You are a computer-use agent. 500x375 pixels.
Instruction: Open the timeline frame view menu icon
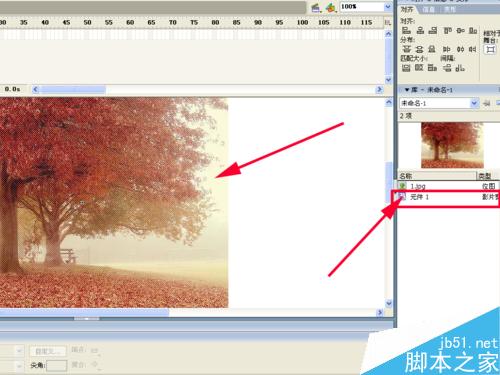[388, 22]
